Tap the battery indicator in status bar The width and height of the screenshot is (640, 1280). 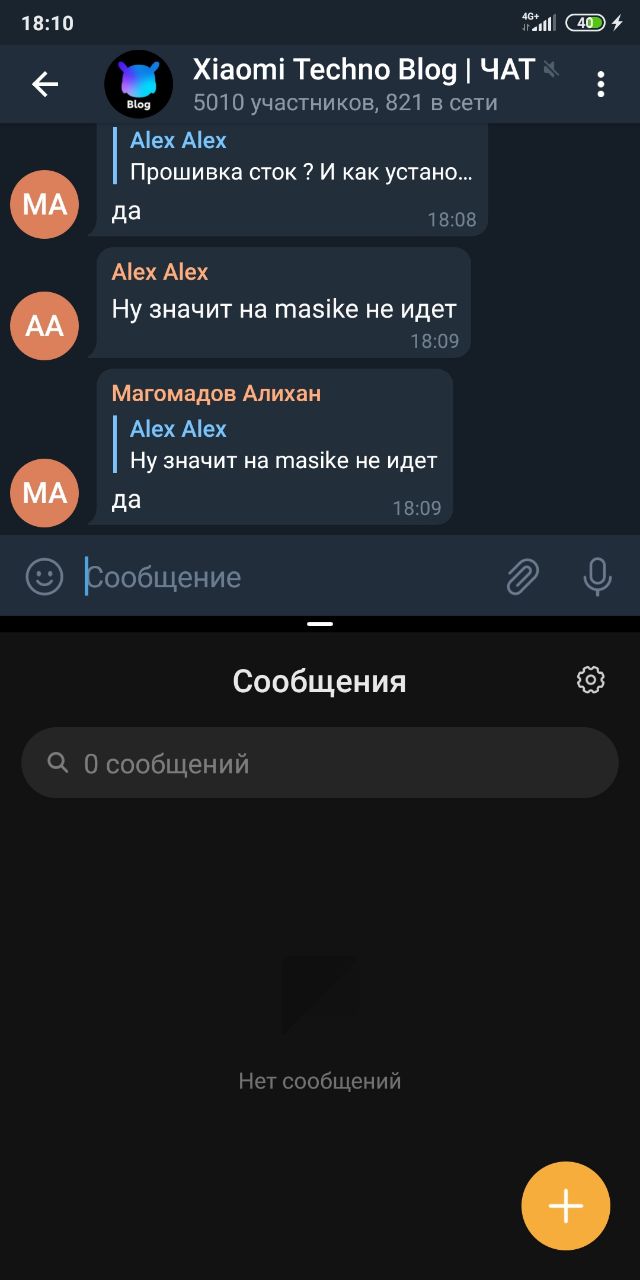[585, 22]
